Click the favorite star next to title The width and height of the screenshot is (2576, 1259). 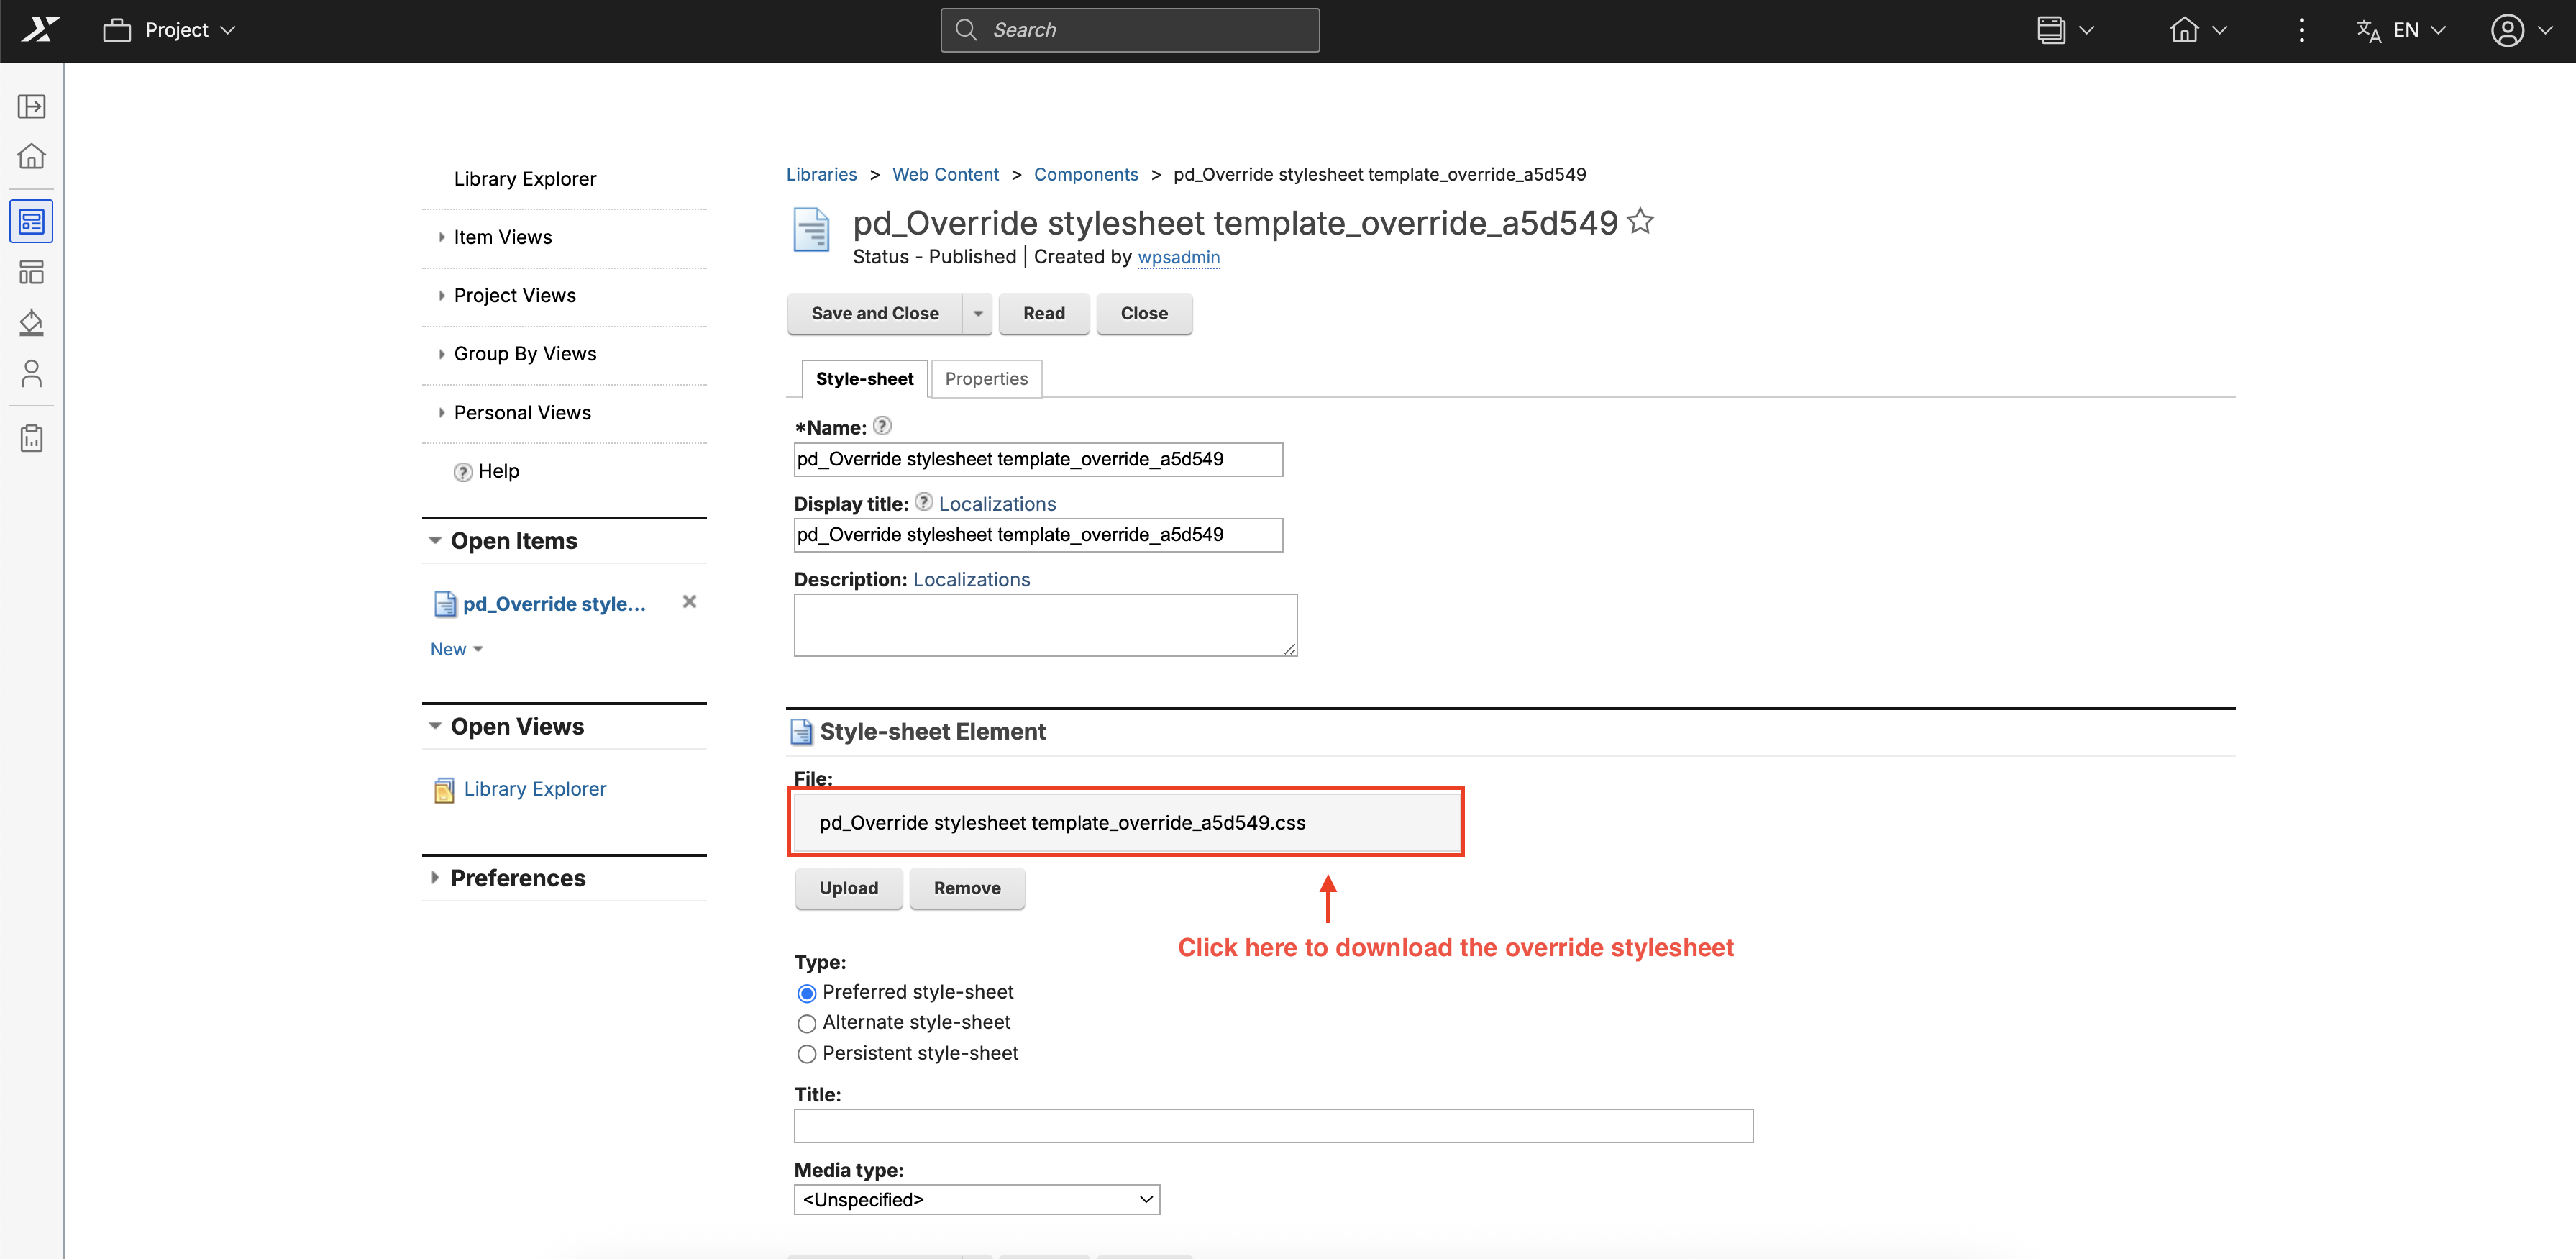click(x=1640, y=221)
